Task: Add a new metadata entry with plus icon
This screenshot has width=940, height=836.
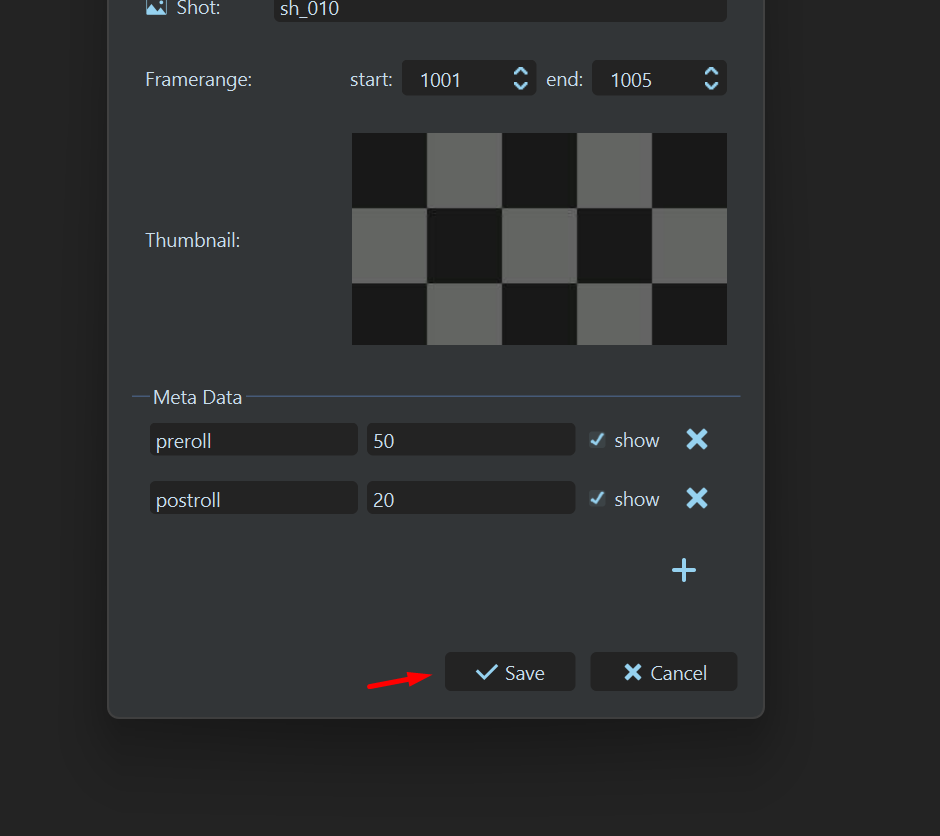Action: click(x=684, y=570)
